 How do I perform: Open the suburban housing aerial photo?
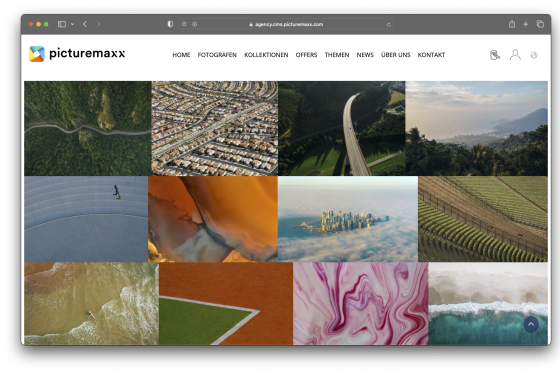point(215,128)
